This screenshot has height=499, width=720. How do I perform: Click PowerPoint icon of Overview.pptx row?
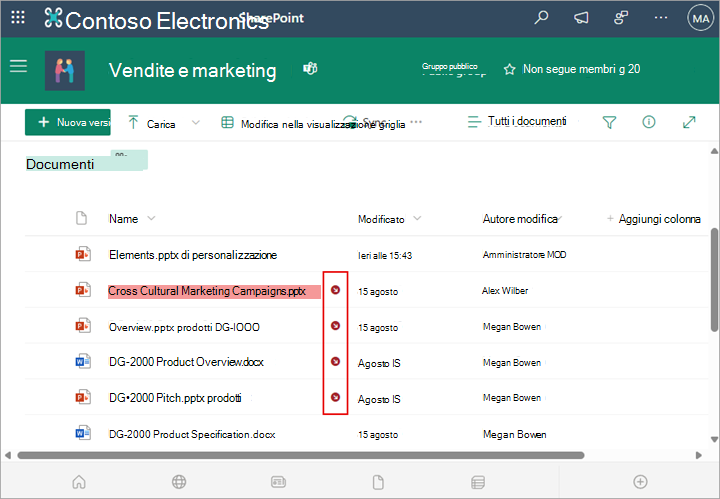coord(83,325)
